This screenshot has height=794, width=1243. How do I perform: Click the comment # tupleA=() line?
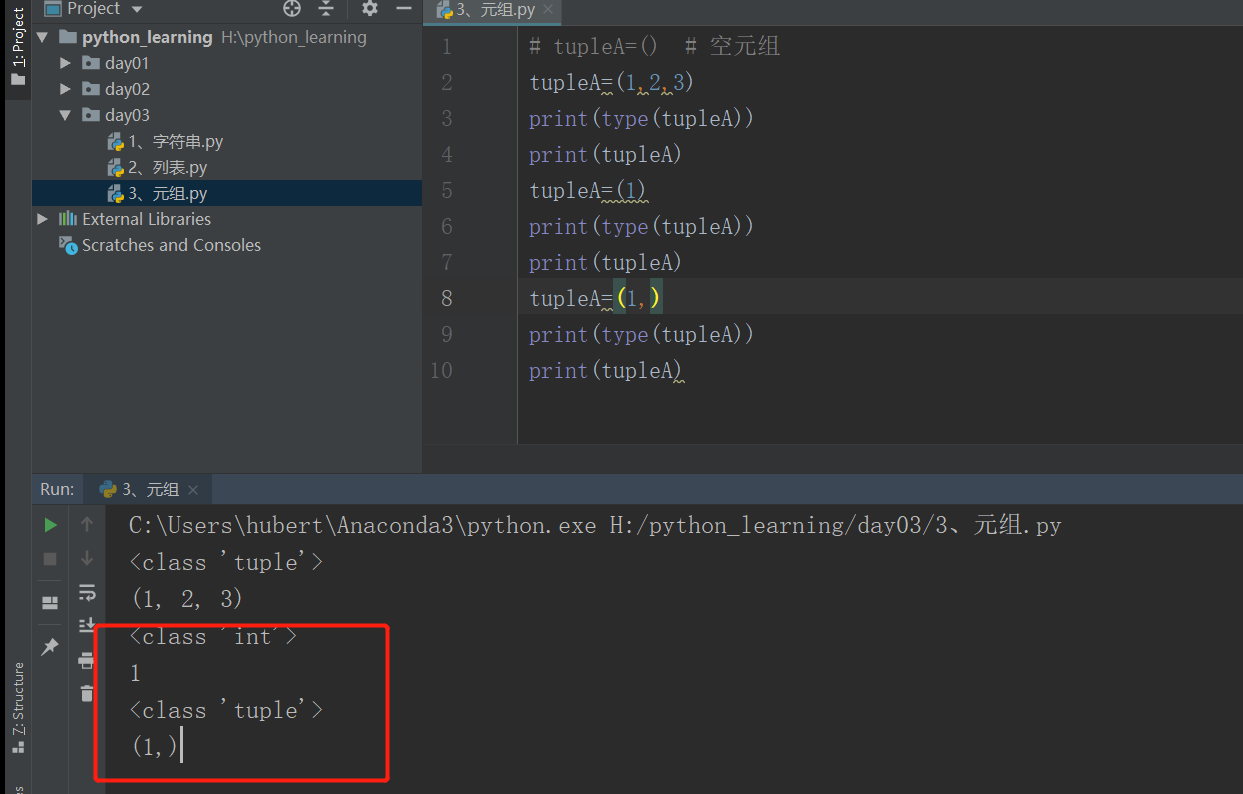point(654,46)
